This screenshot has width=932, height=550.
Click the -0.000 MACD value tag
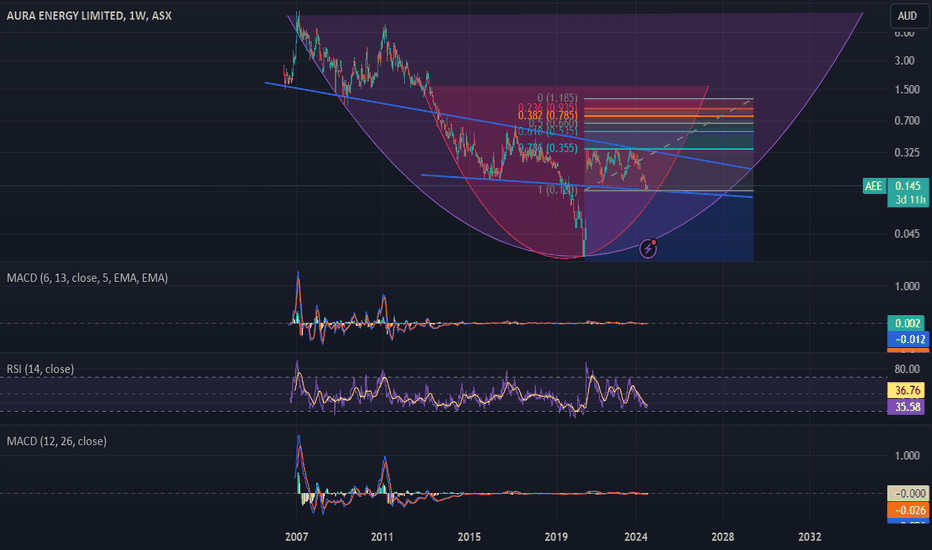pos(908,494)
